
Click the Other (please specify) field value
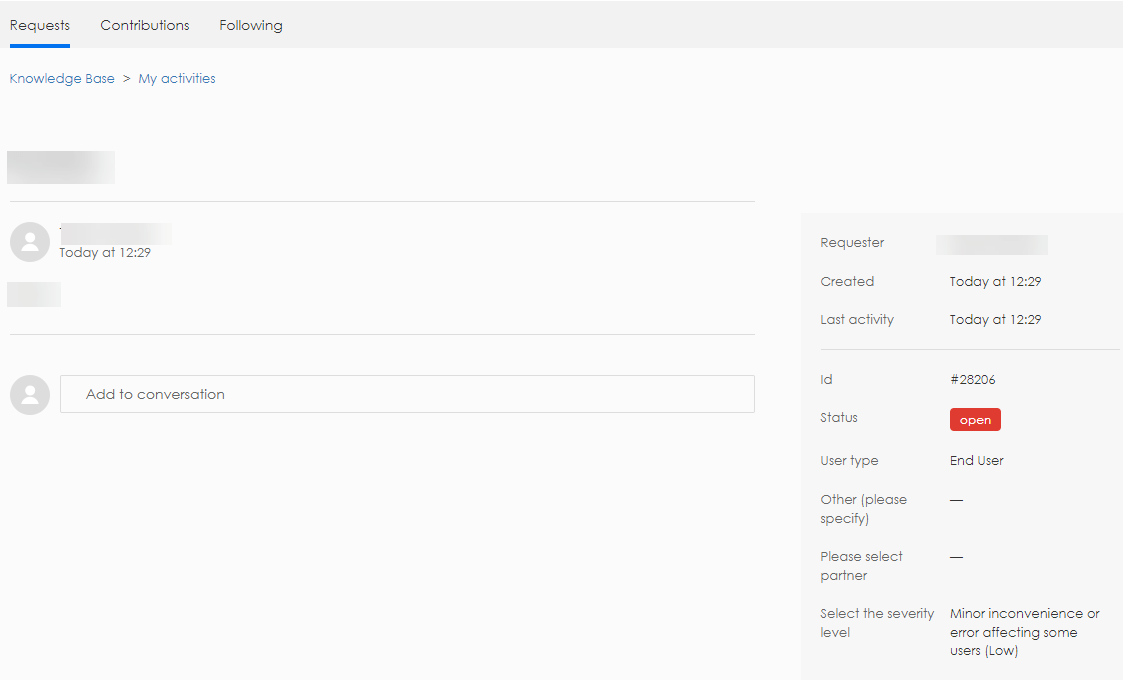tap(956, 499)
